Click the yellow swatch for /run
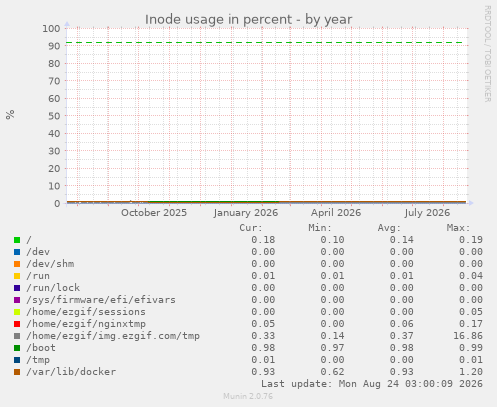 tap(17, 276)
